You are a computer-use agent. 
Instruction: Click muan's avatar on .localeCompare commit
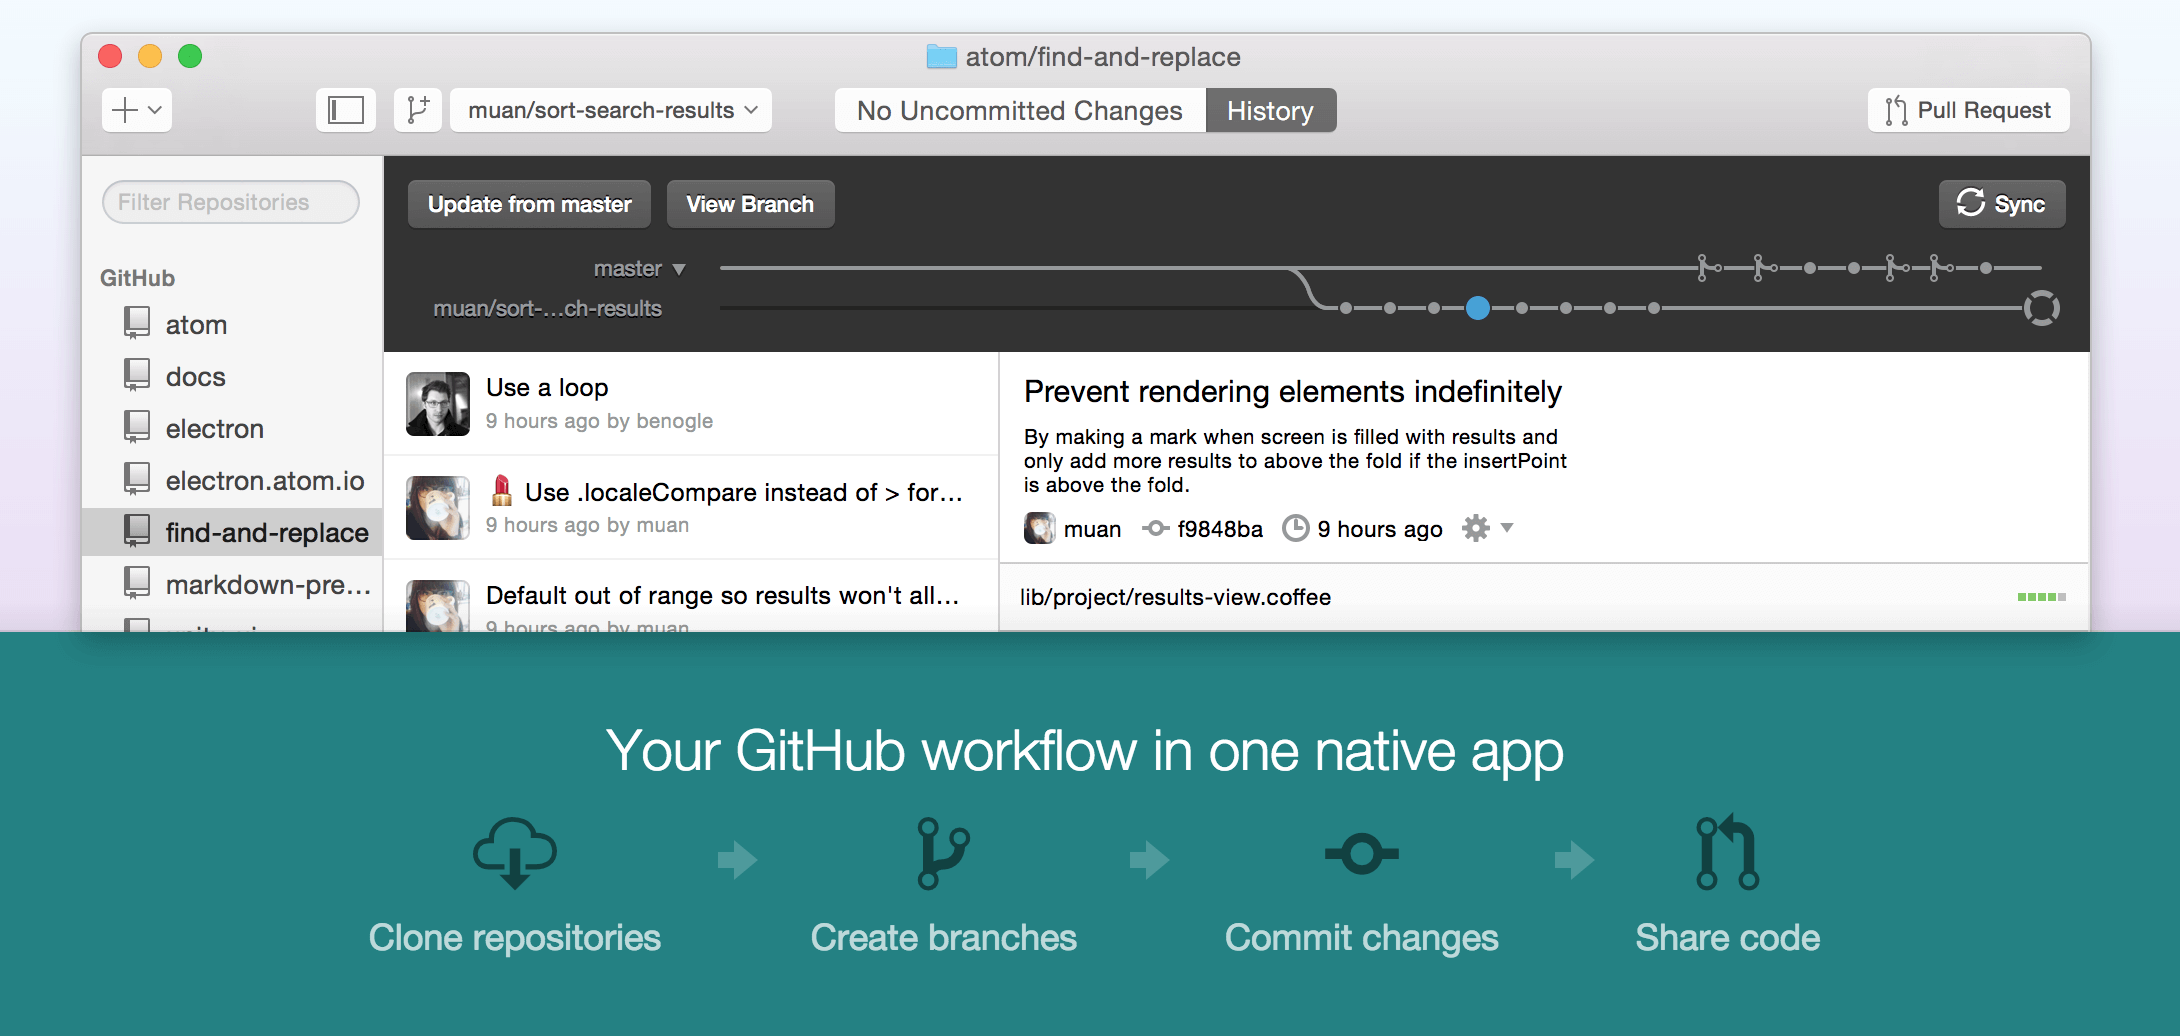[438, 508]
